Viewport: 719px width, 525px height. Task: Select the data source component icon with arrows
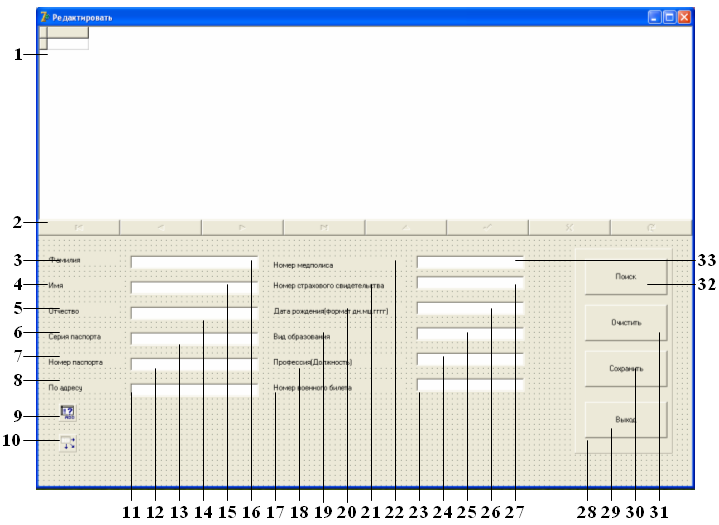click(x=68, y=443)
